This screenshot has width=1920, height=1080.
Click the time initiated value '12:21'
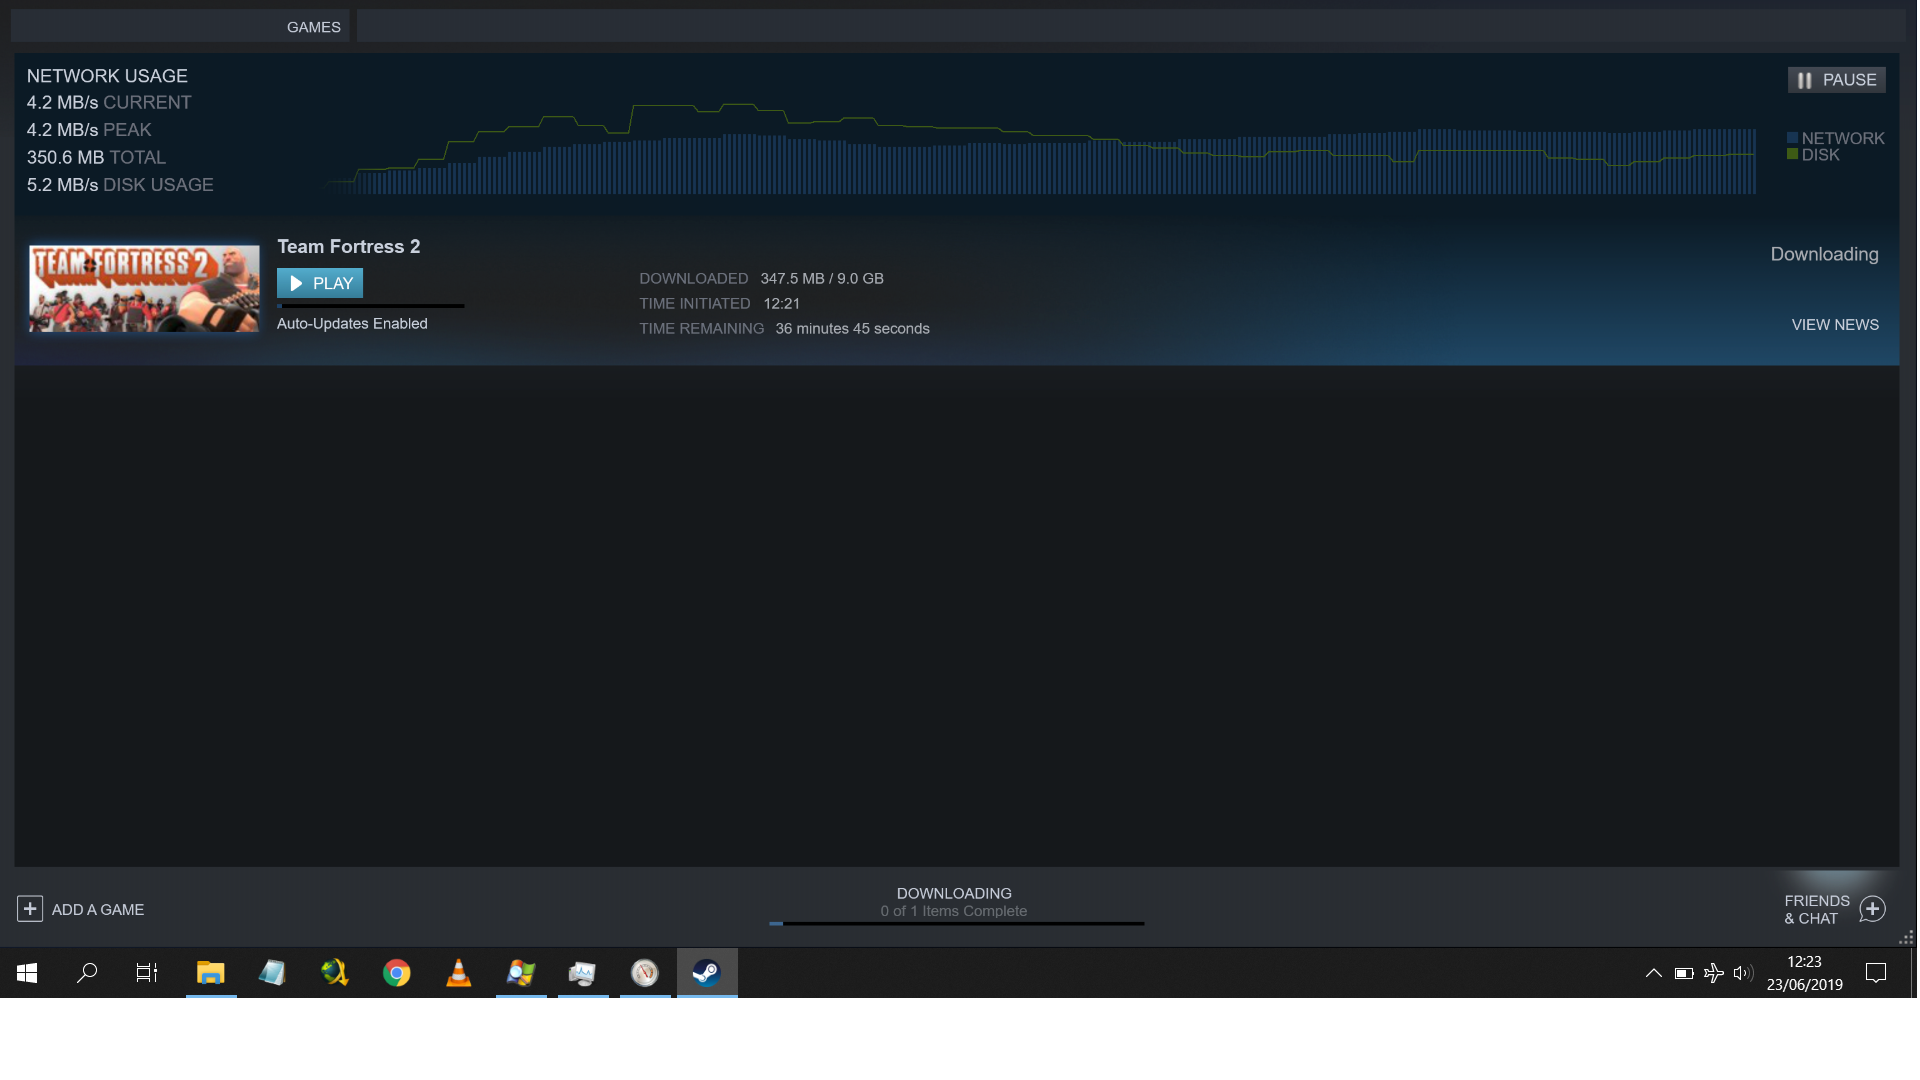[781, 304]
